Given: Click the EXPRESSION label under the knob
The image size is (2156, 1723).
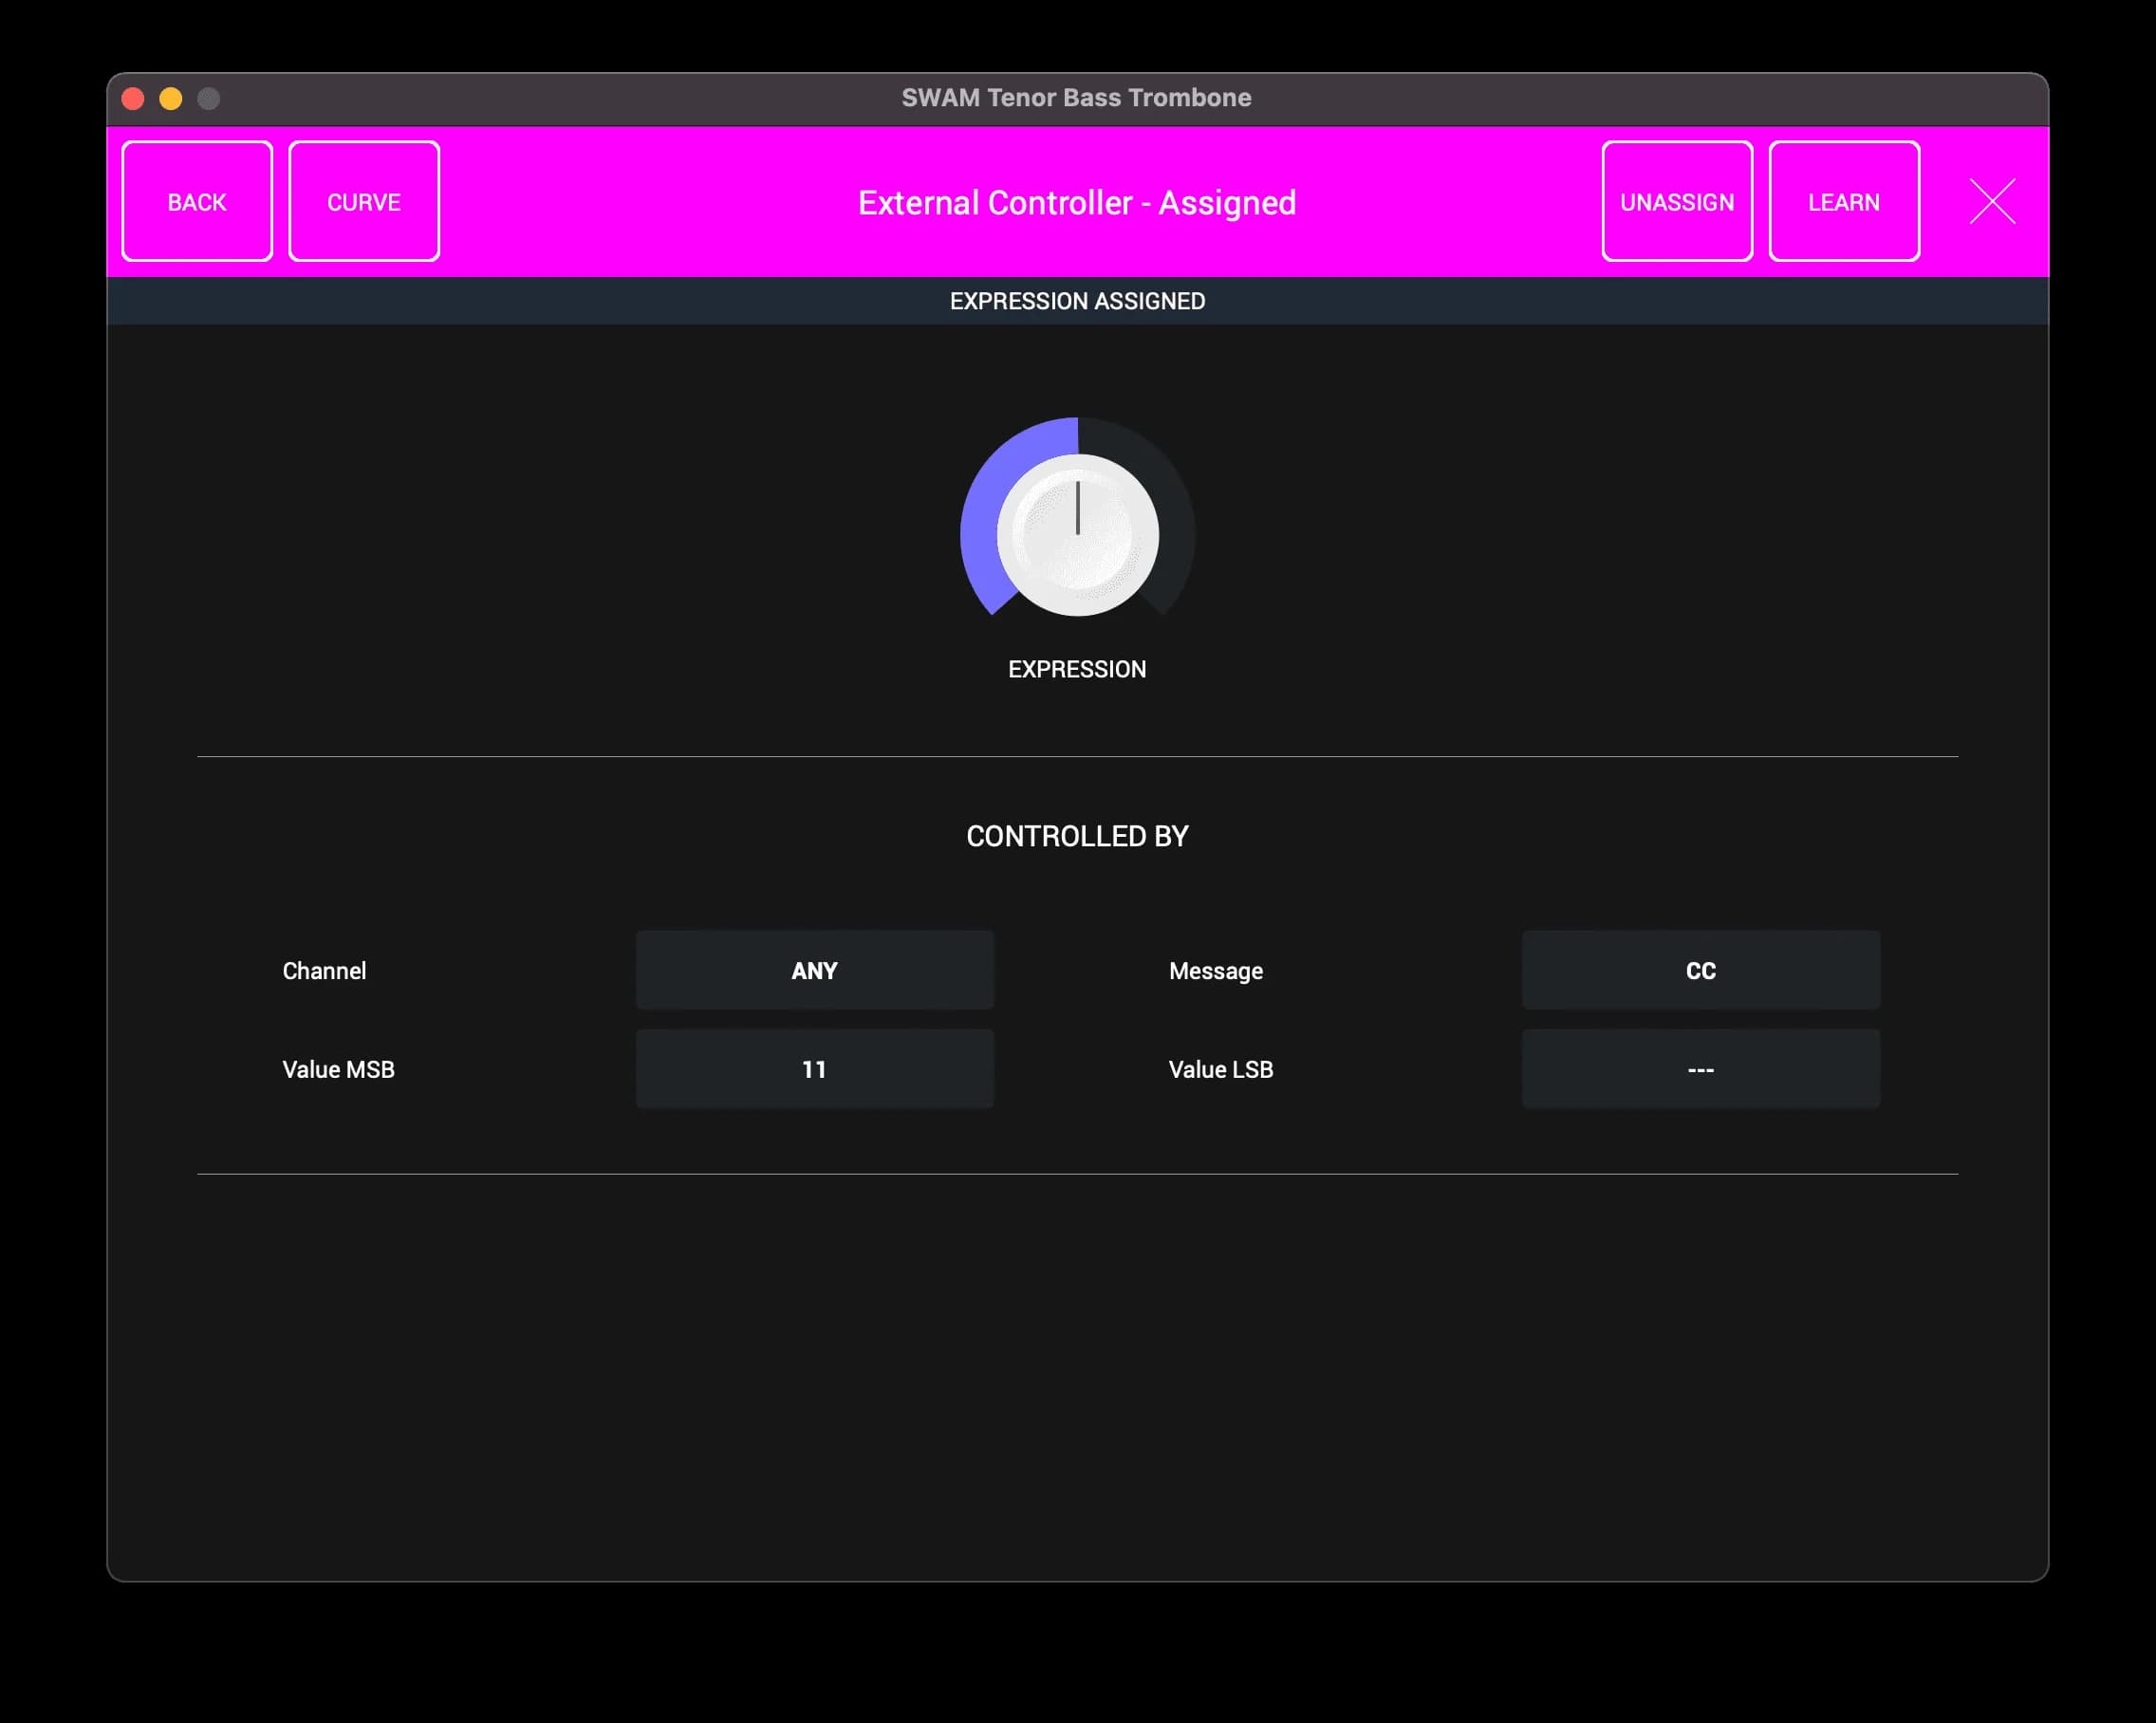Looking at the screenshot, I should 1077,669.
